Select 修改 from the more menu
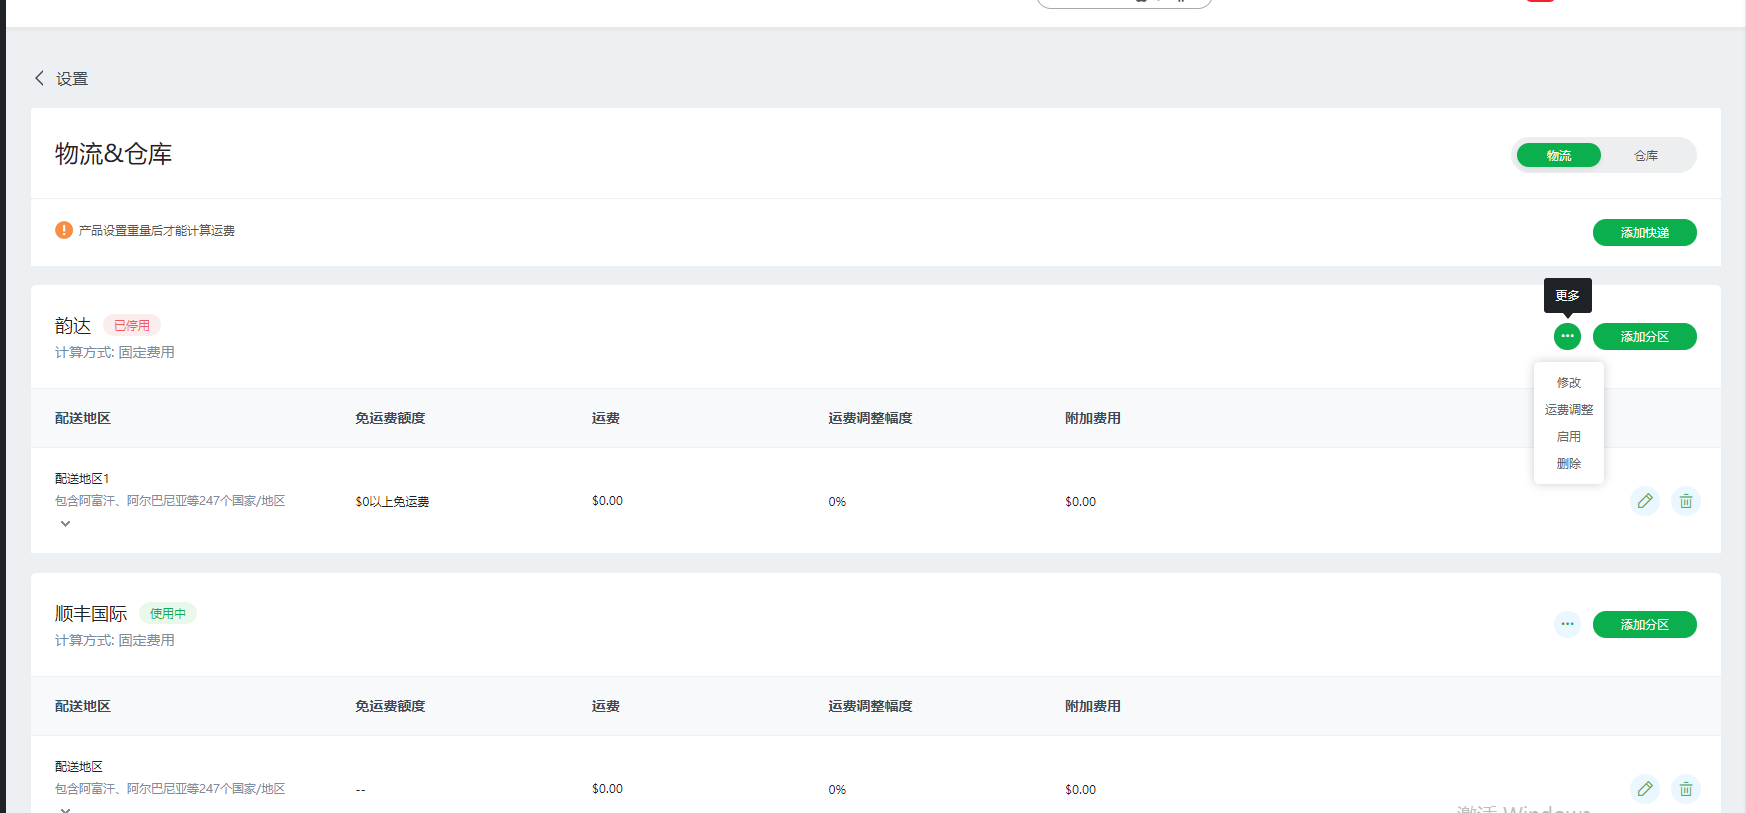The width and height of the screenshot is (1746, 813). (x=1568, y=382)
